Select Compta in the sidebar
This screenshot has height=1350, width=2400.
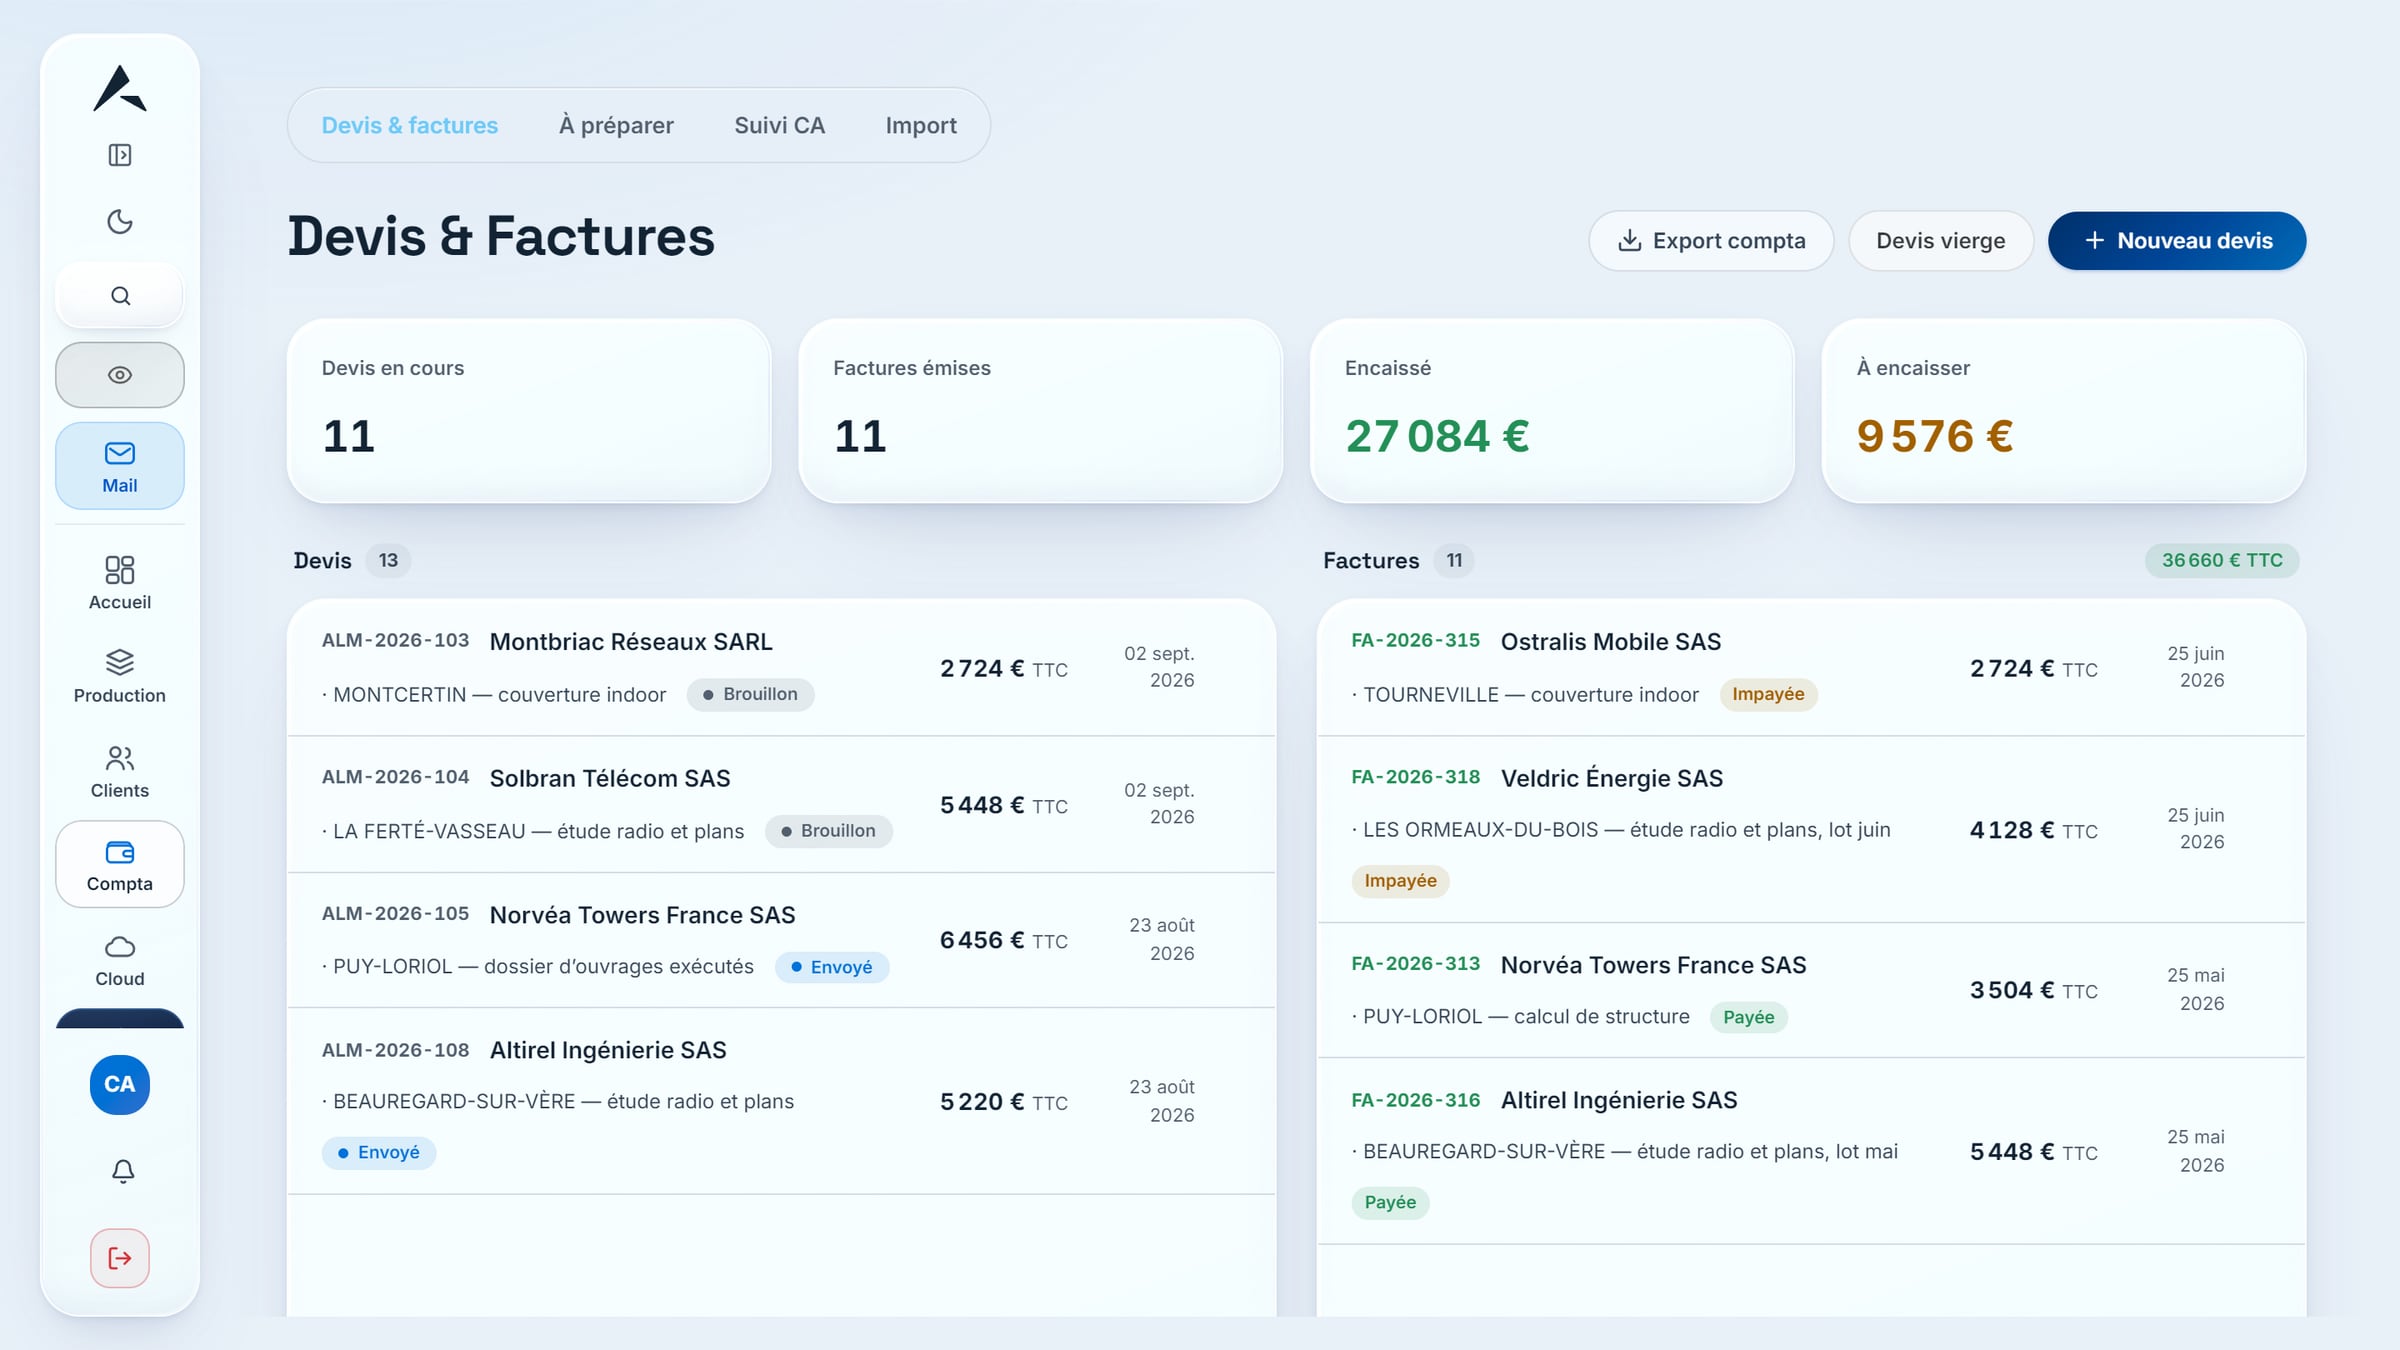(120, 864)
